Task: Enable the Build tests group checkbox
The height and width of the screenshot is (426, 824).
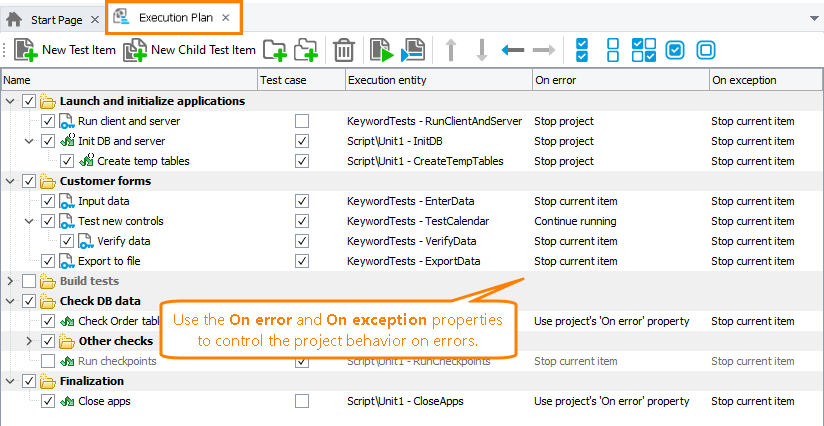Action: click(29, 281)
